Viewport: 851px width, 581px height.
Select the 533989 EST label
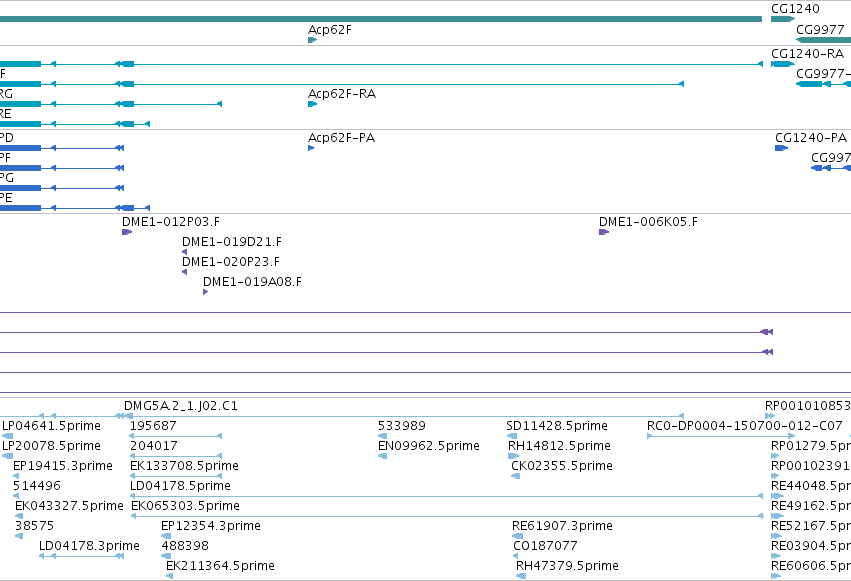pos(402,426)
